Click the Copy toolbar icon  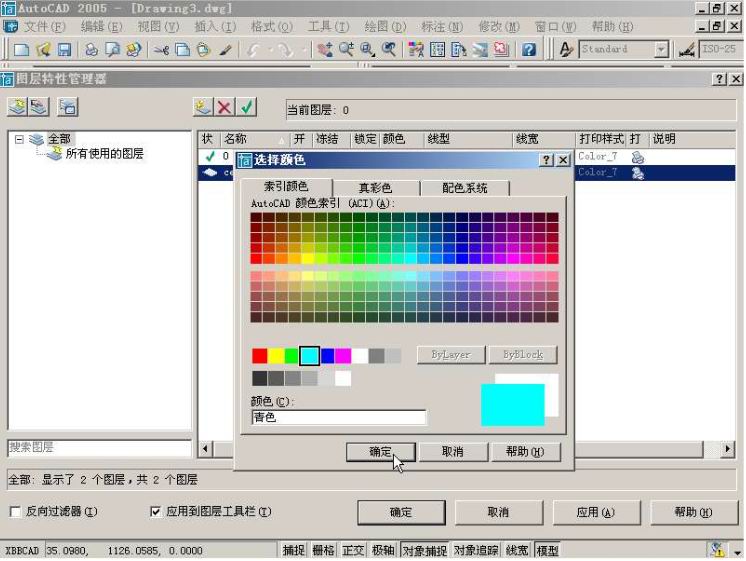pyautogui.click(x=183, y=49)
